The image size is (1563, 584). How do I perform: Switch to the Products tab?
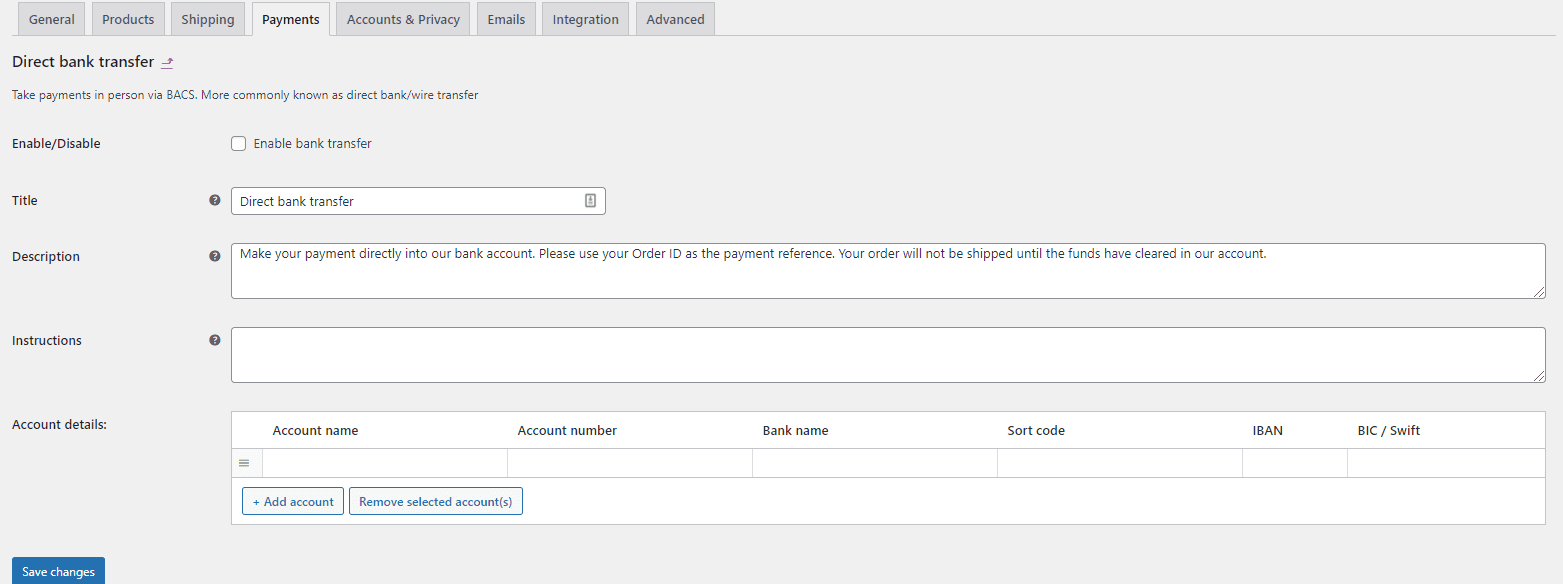[128, 19]
